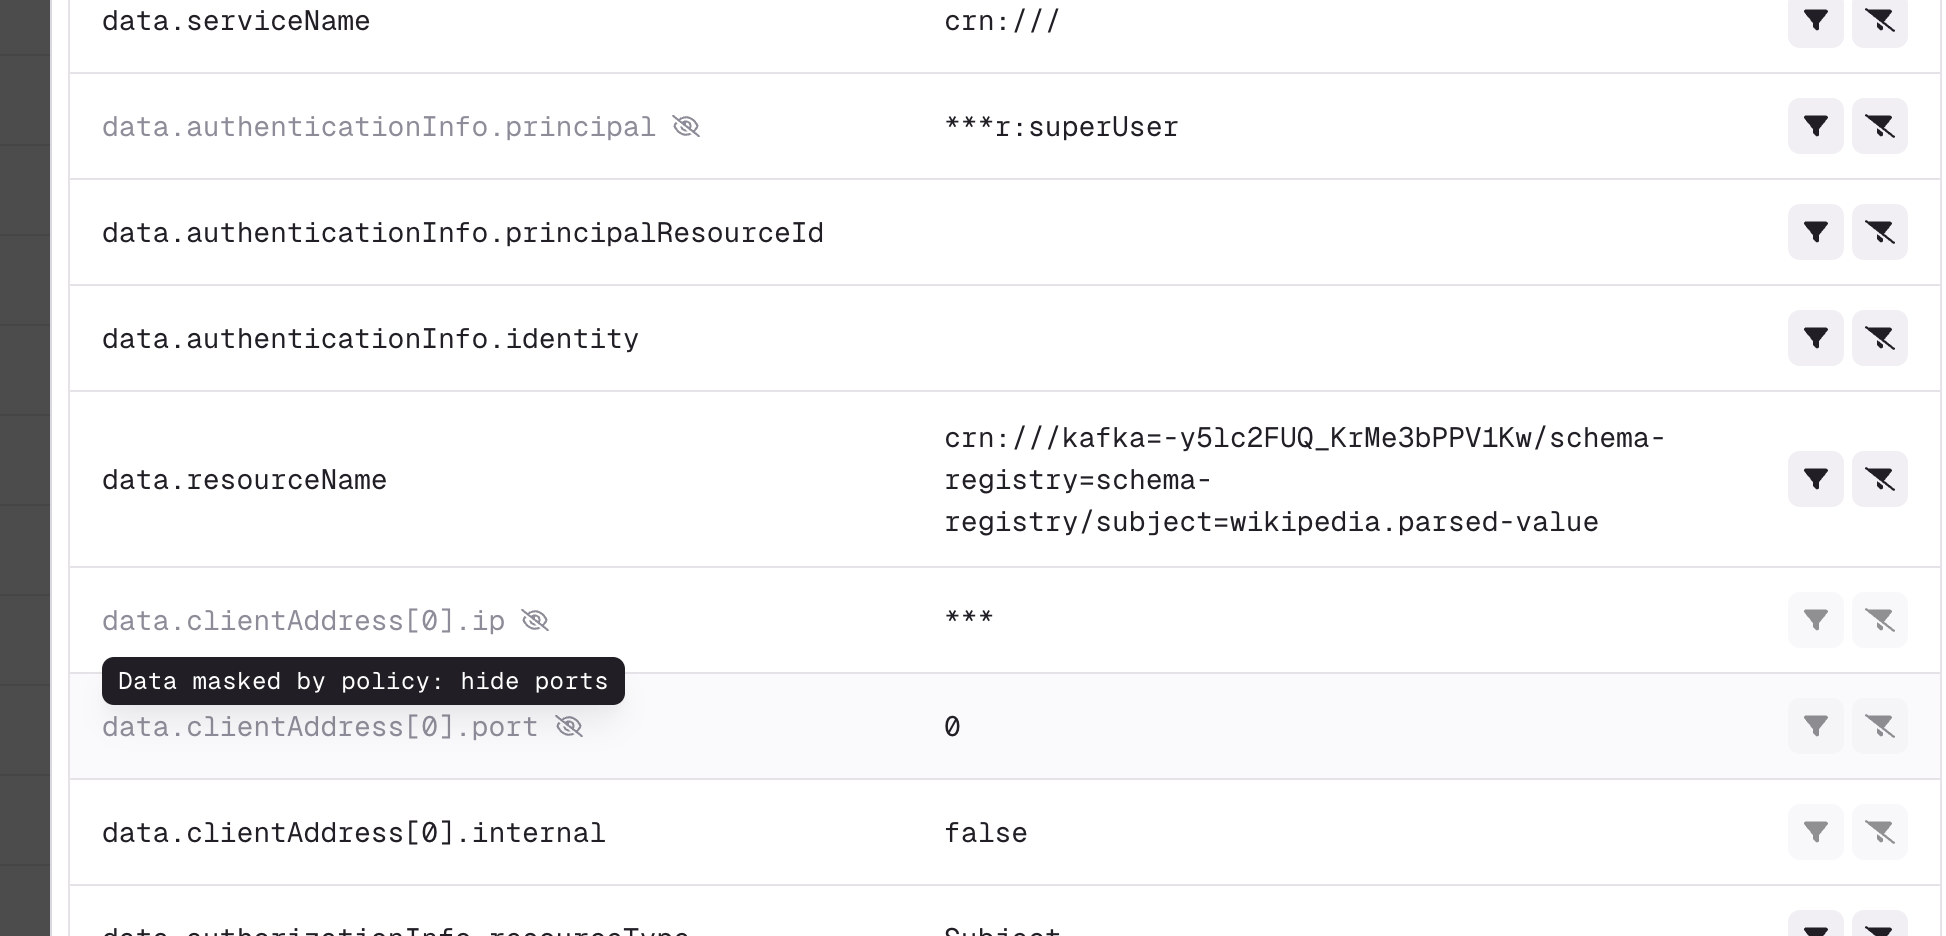The width and height of the screenshot is (1946, 936).
Task: Filter out data.authenticationInfo.principal value
Action: (1879, 126)
